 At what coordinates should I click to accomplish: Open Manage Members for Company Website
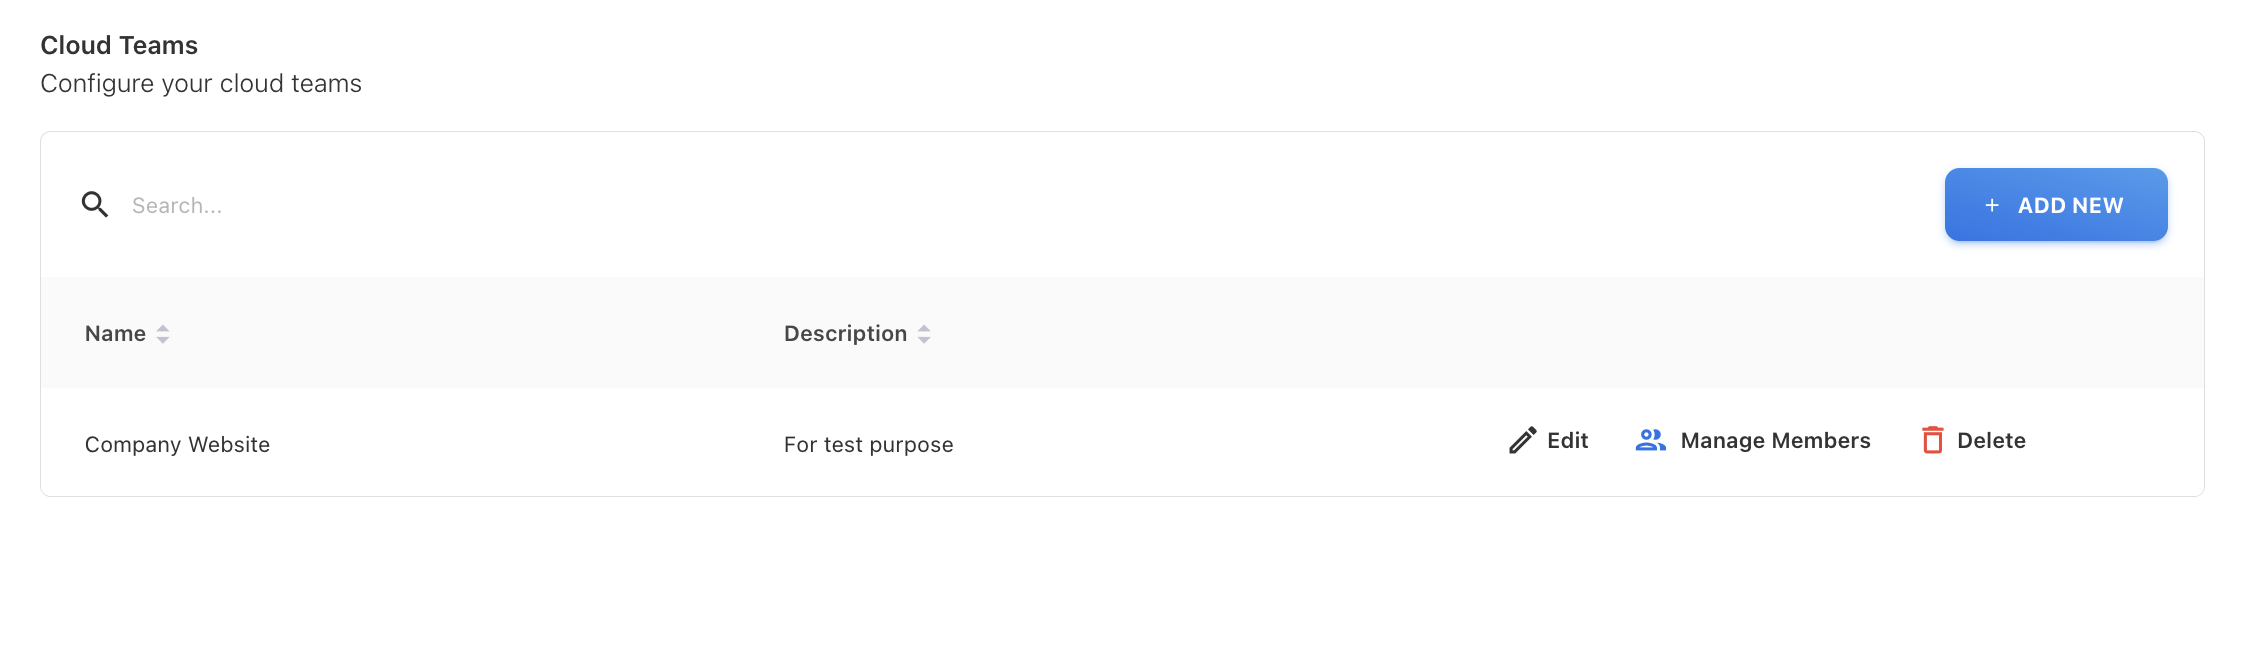point(1775,441)
